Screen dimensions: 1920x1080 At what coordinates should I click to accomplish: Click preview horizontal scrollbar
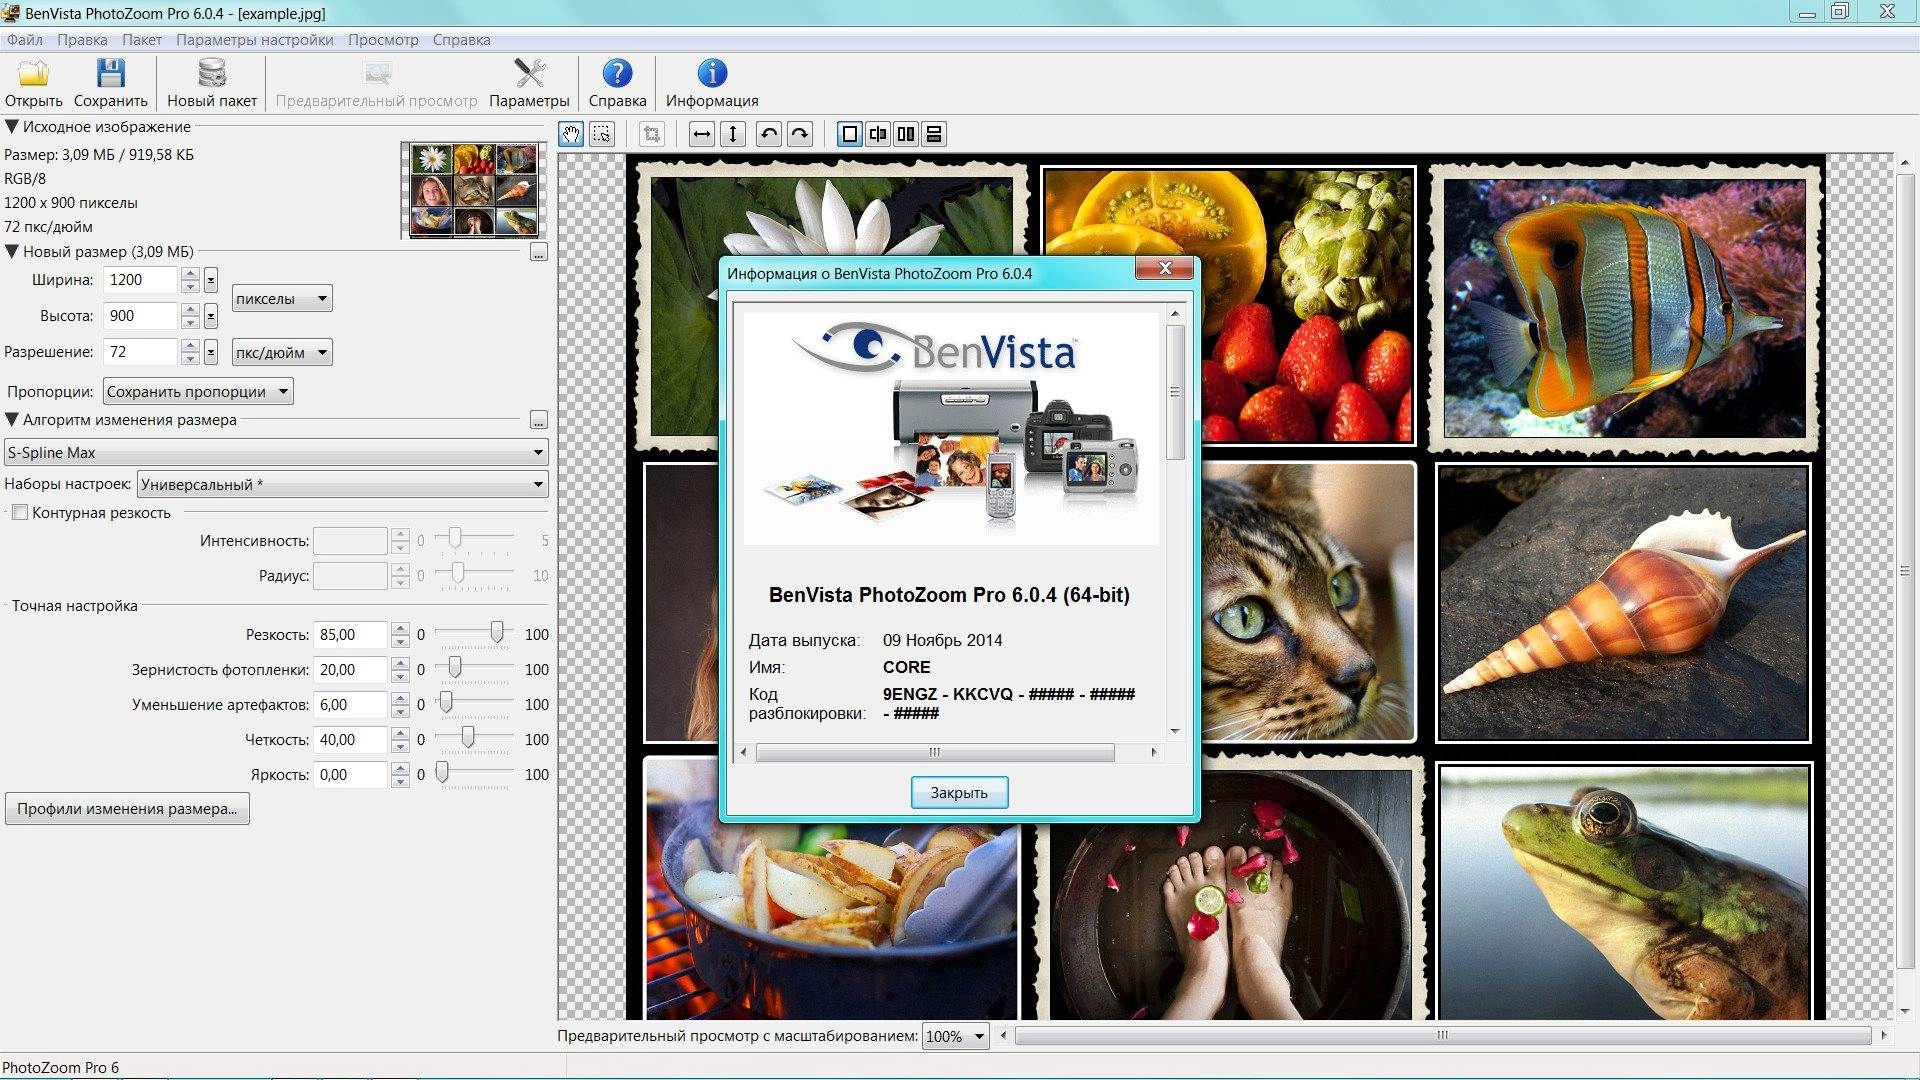pos(1443,1036)
